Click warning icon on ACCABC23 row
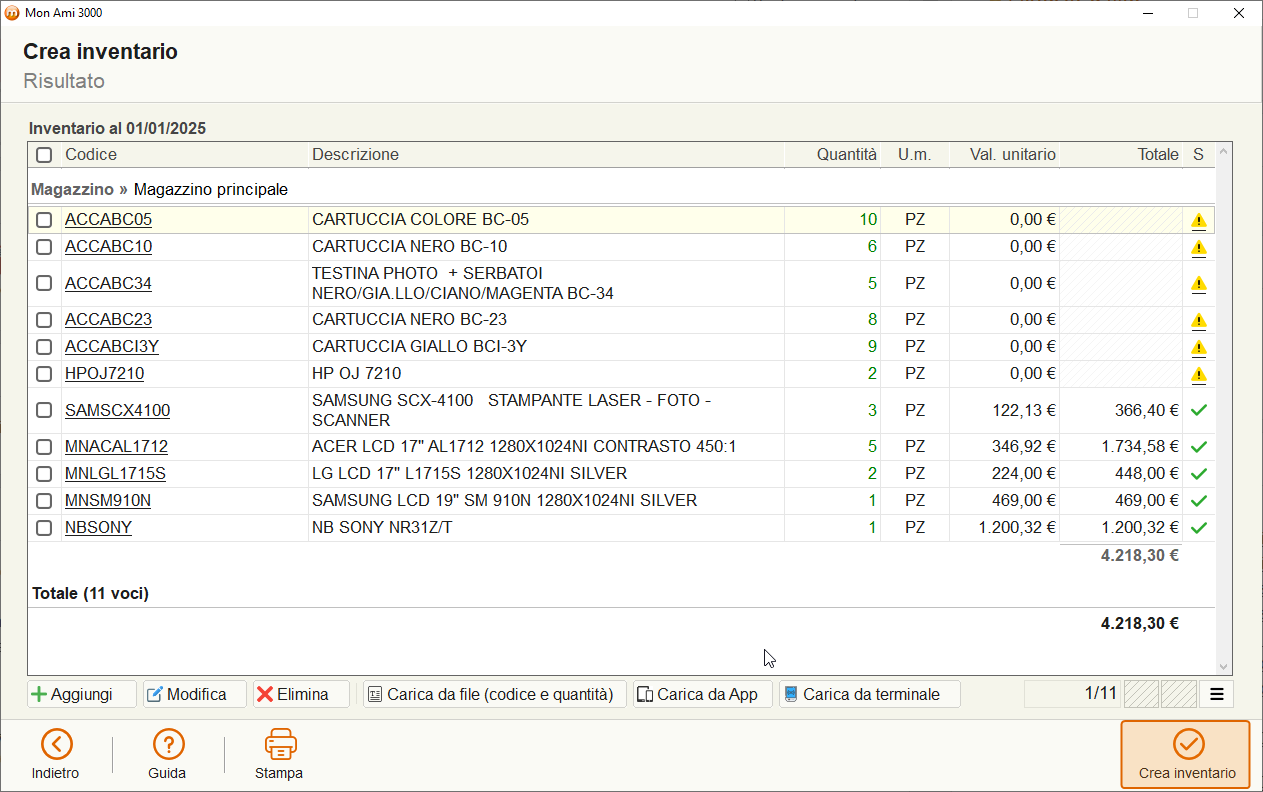 pos(1198,320)
